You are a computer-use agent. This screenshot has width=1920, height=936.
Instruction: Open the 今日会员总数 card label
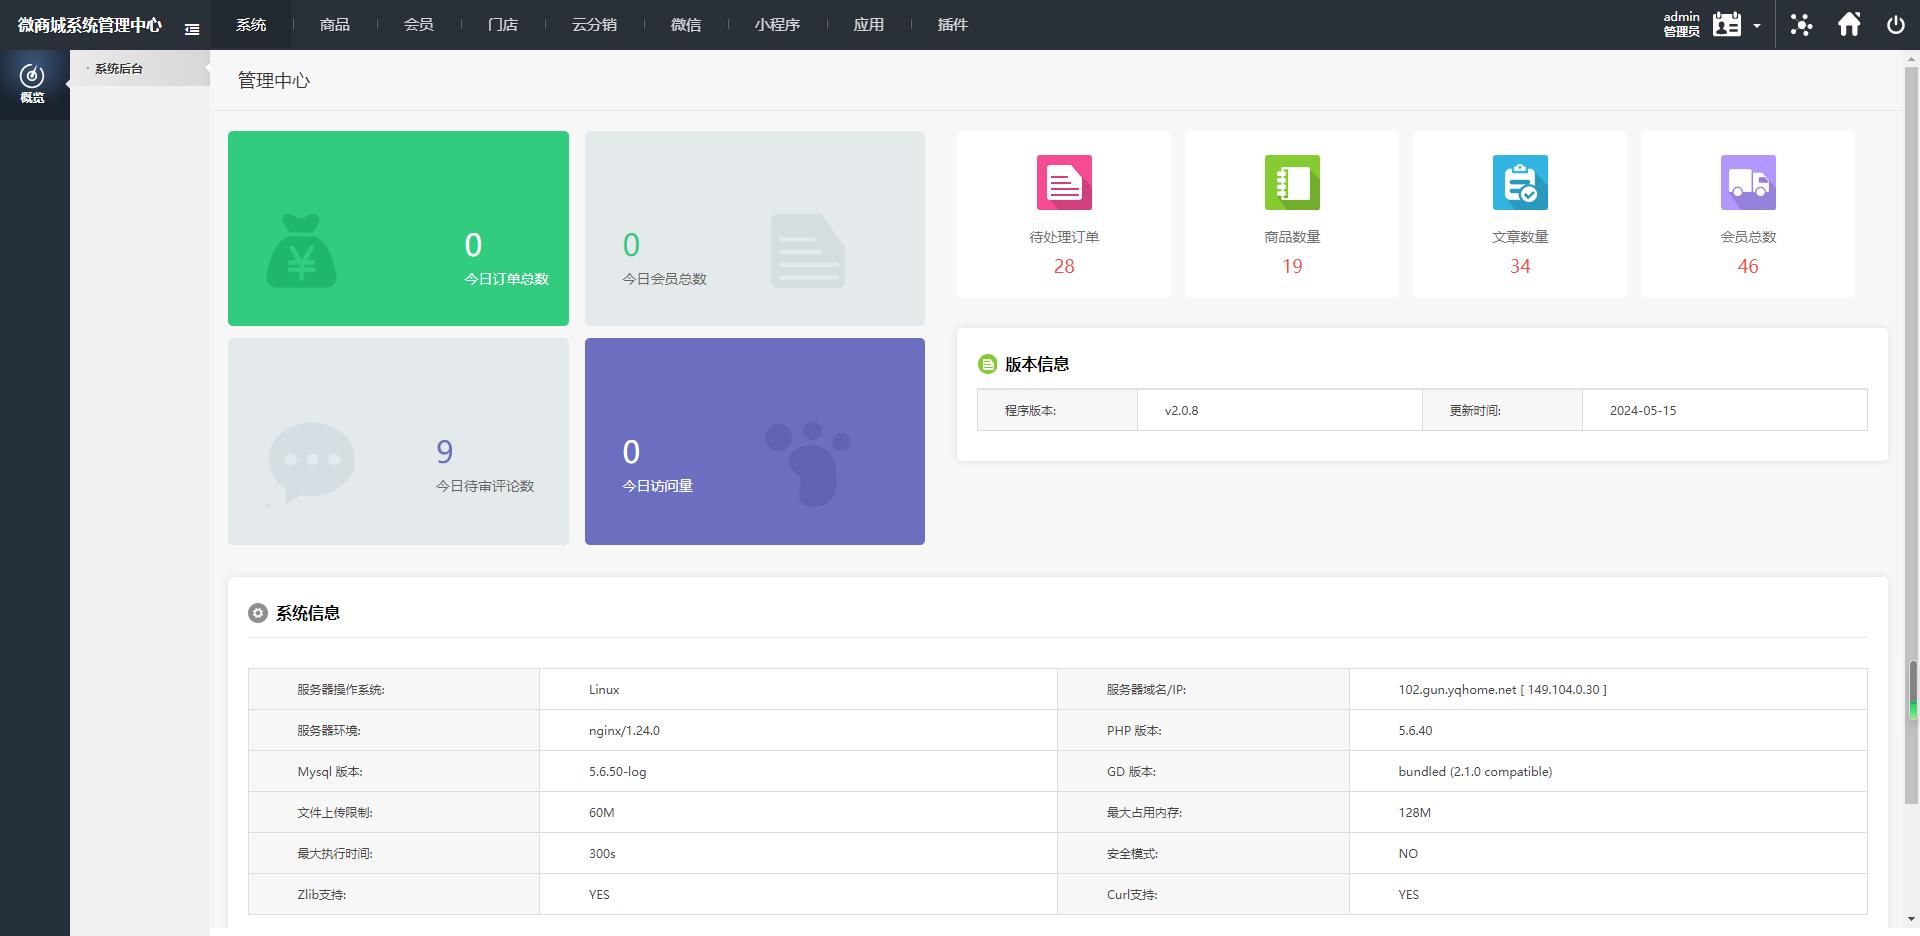(664, 279)
